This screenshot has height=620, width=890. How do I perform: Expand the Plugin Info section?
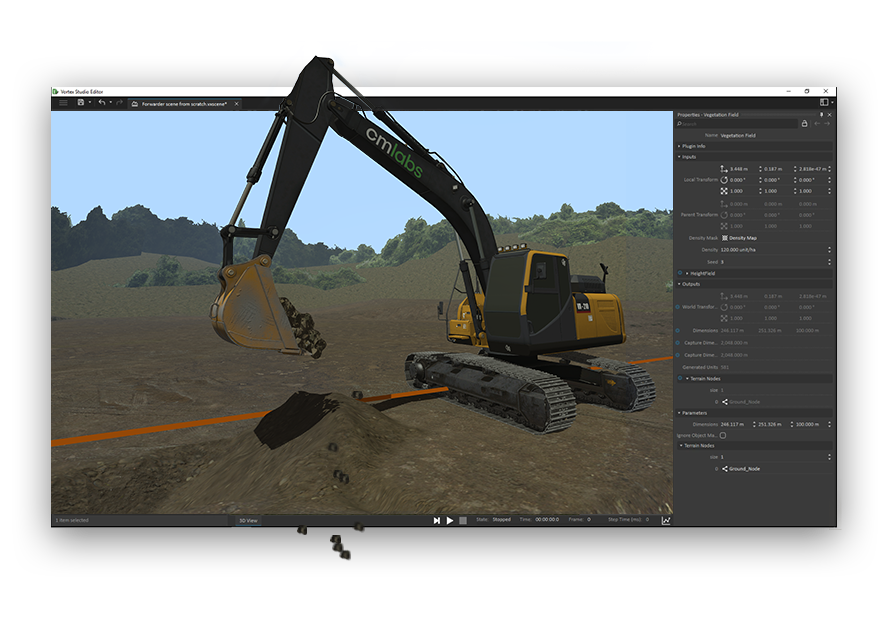679,146
